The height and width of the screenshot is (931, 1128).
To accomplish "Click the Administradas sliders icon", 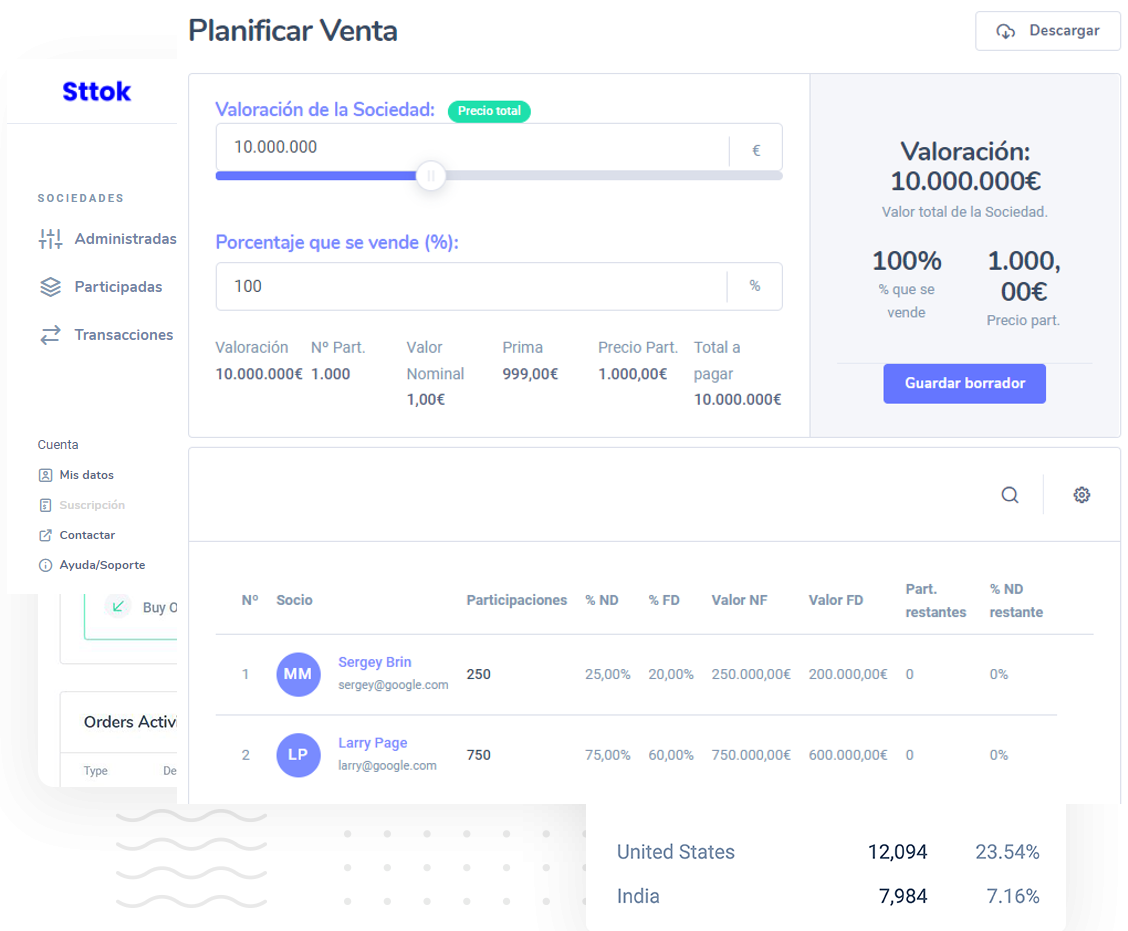I will [50, 239].
